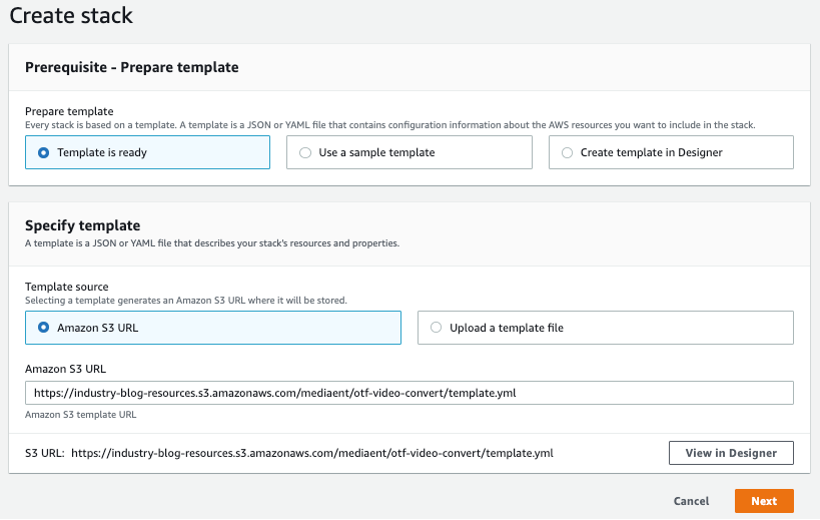The width and height of the screenshot is (820, 520).
Task: Choose "Use a sample template" radio option
Action: 305,153
